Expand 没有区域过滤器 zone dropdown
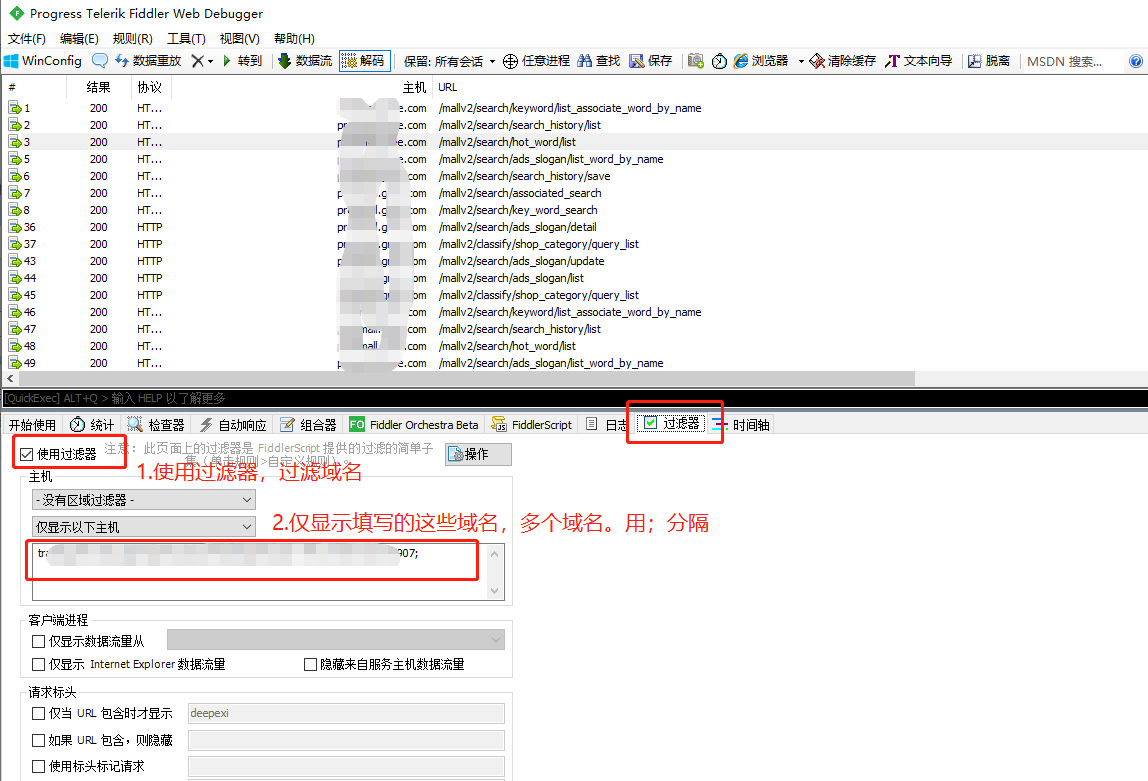Viewport: 1148px width, 781px height. point(144,500)
